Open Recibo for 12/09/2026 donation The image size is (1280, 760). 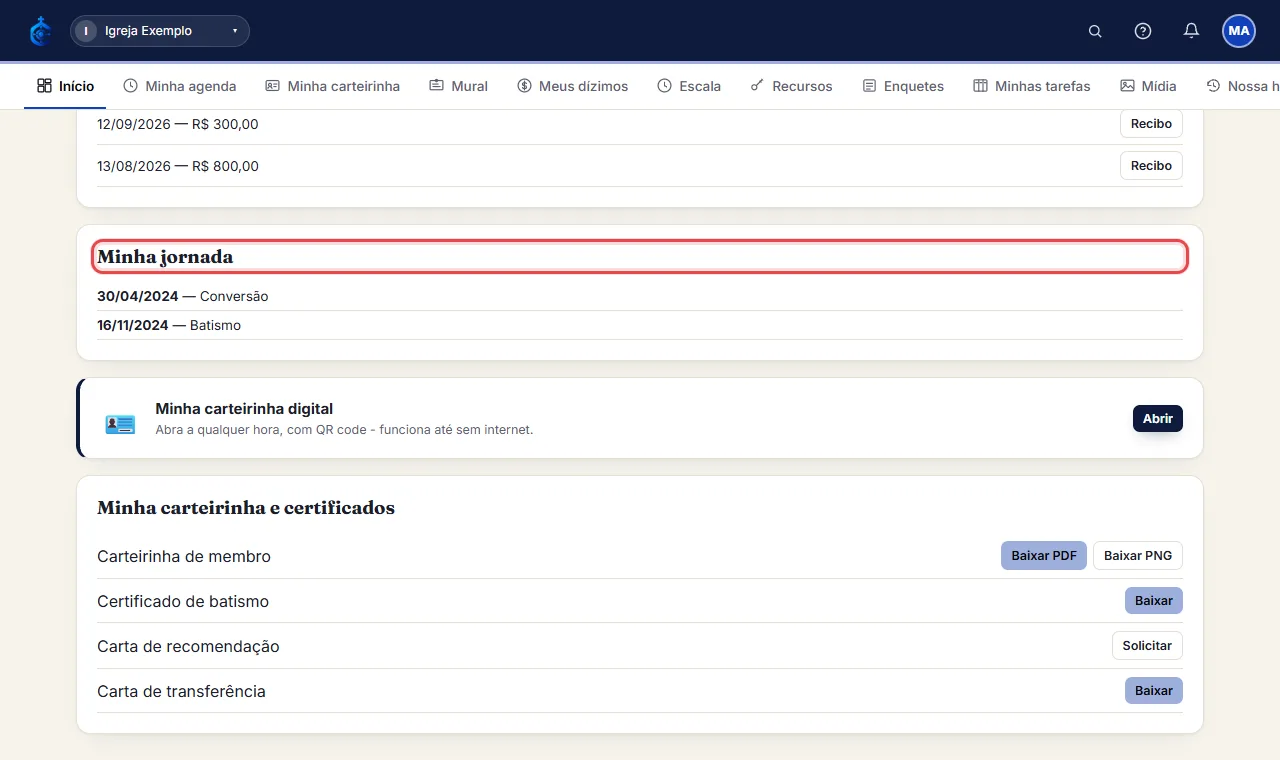1151,124
